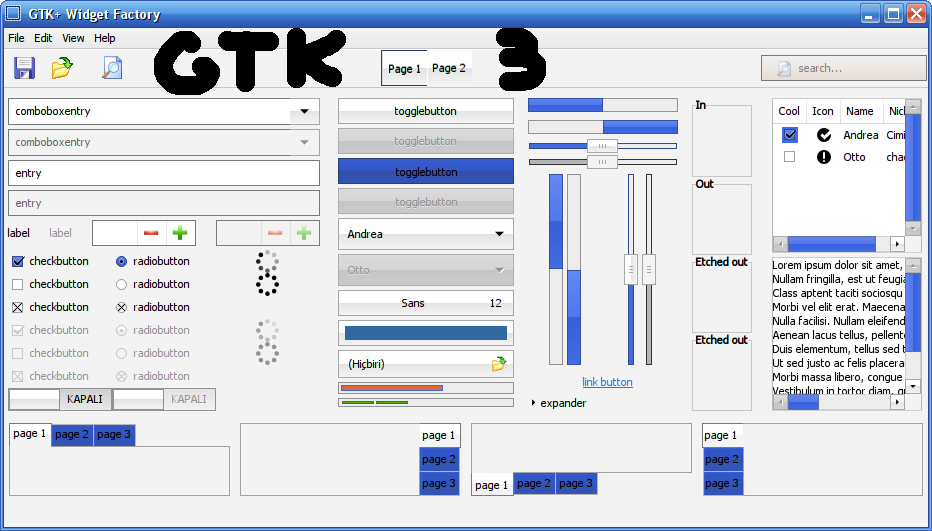
Task: Click tree view scrollbar right arrow
Action: pyautogui.click(x=898, y=244)
